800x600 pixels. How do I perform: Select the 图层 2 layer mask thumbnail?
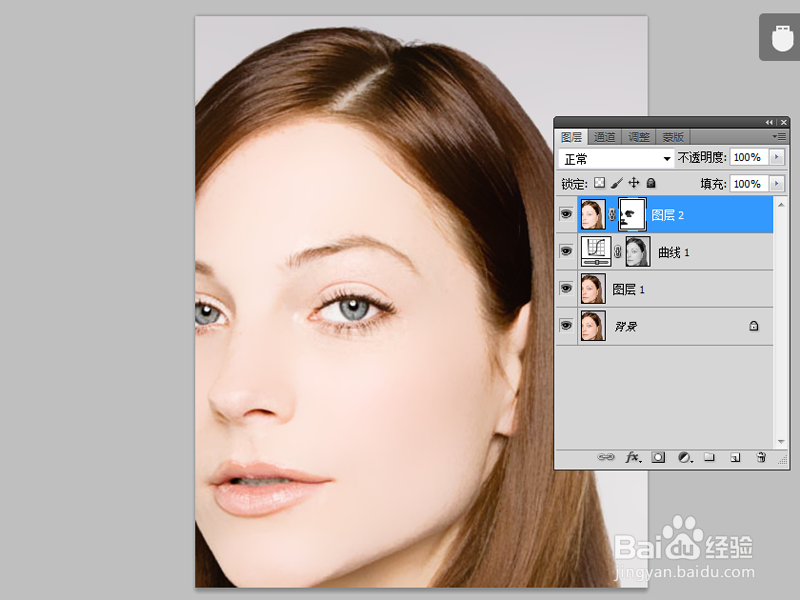coord(632,215)
